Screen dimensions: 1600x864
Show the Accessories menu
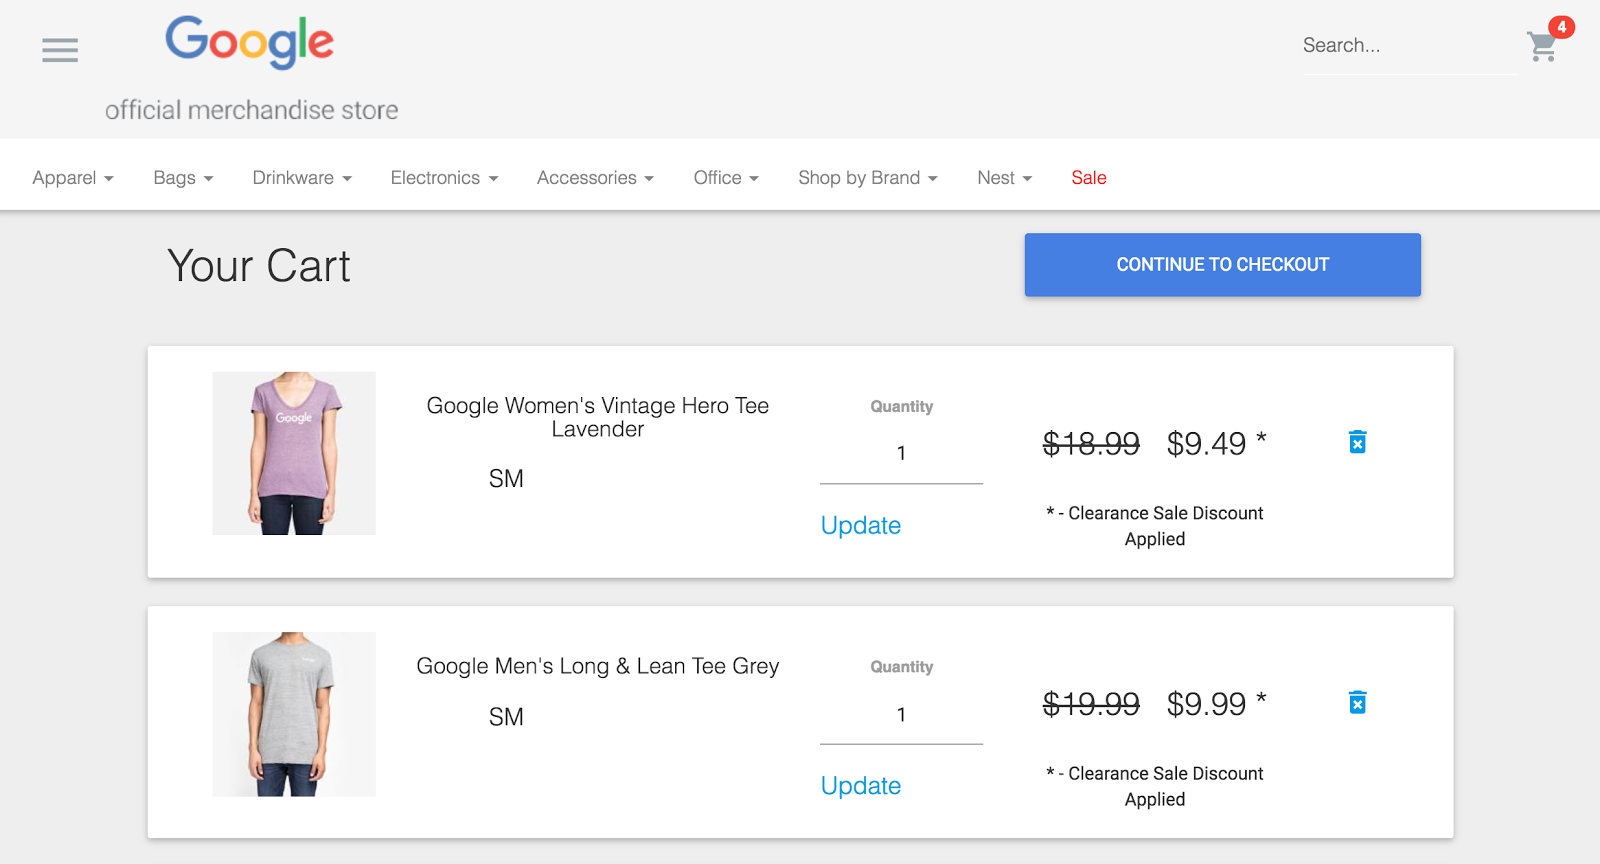point(595,178)
